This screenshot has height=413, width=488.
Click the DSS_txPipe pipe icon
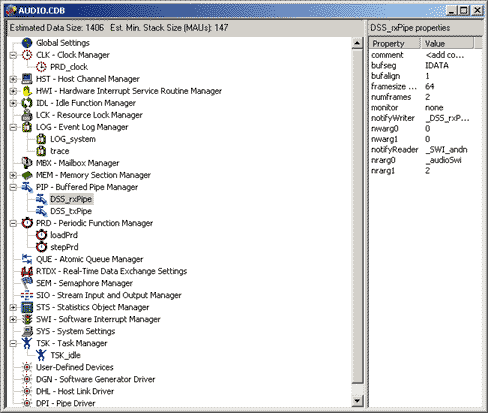pos(41,211)
